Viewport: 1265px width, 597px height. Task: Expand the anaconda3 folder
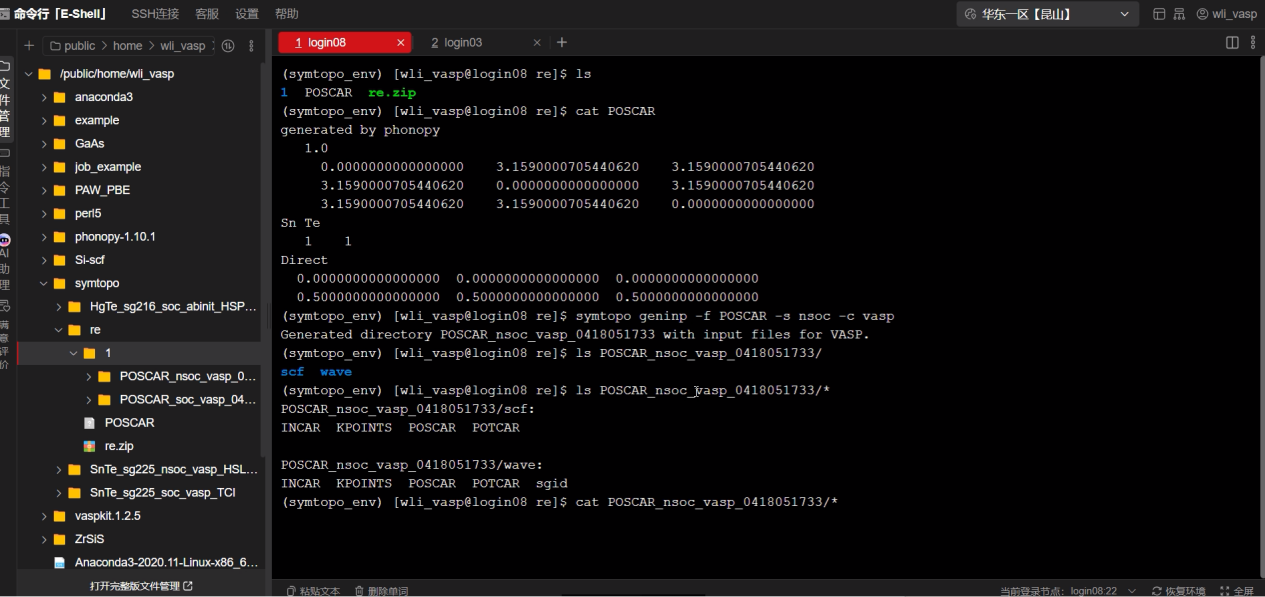43,97
